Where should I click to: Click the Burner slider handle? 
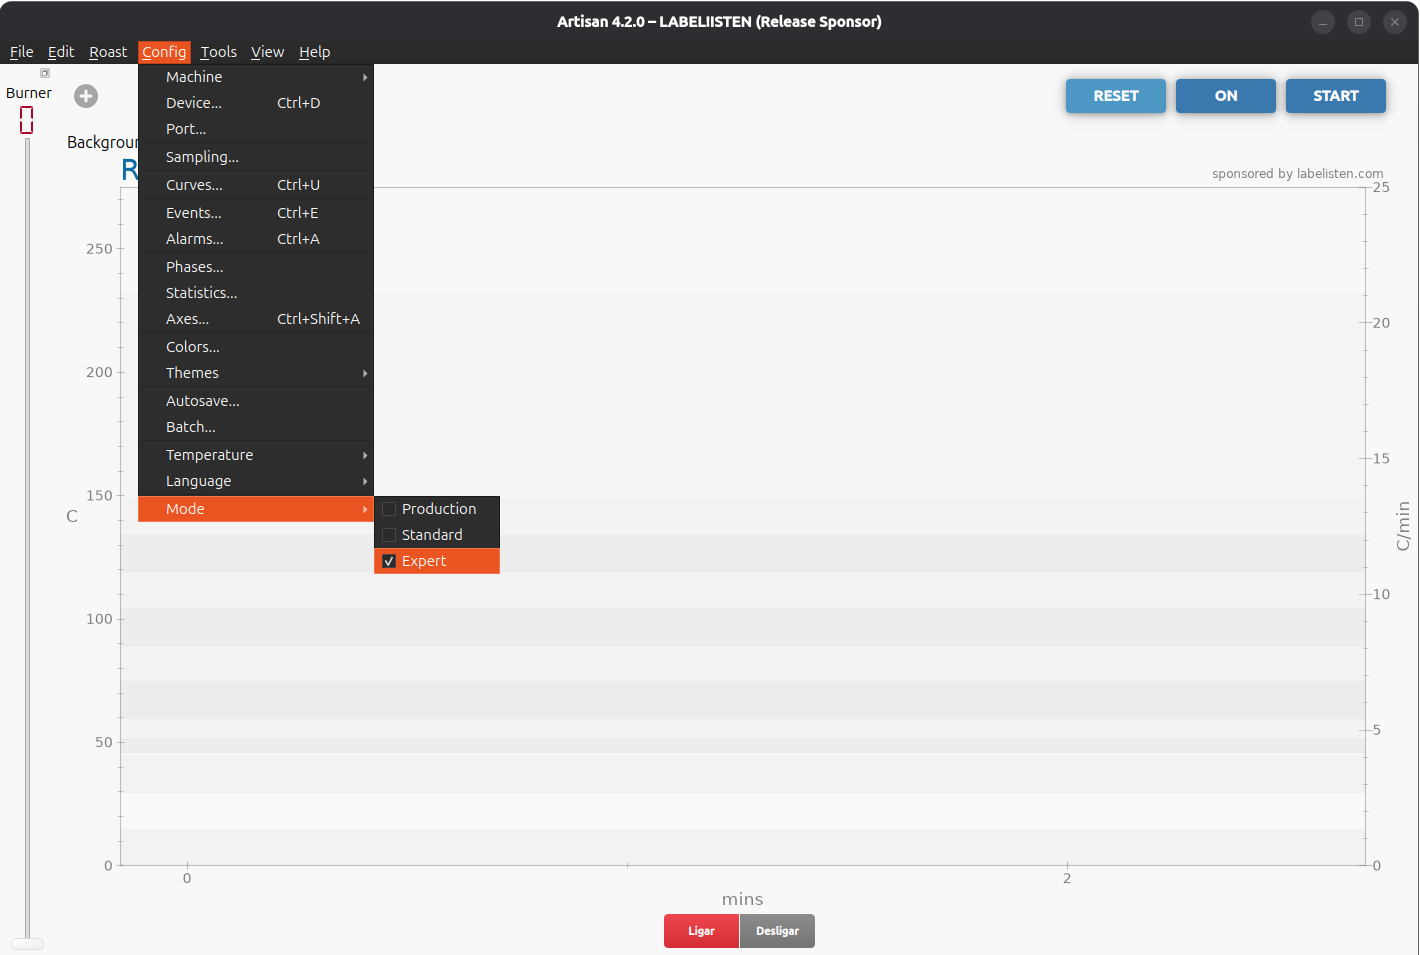[27, 943]
